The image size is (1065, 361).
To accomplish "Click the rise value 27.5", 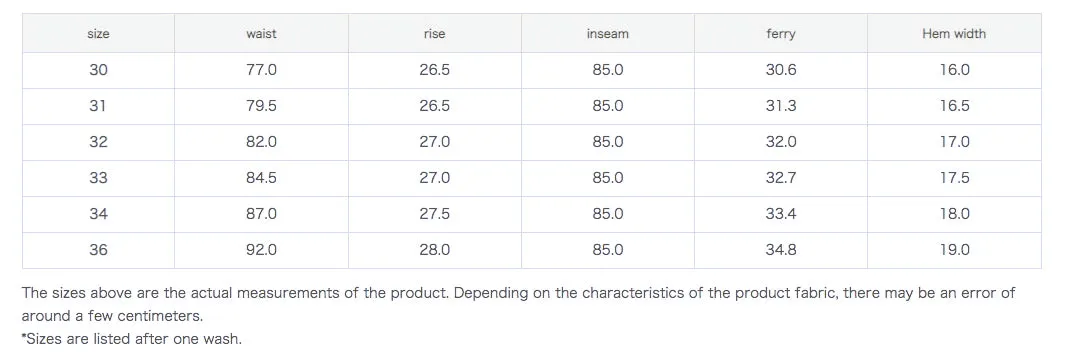I will point(435,214).
